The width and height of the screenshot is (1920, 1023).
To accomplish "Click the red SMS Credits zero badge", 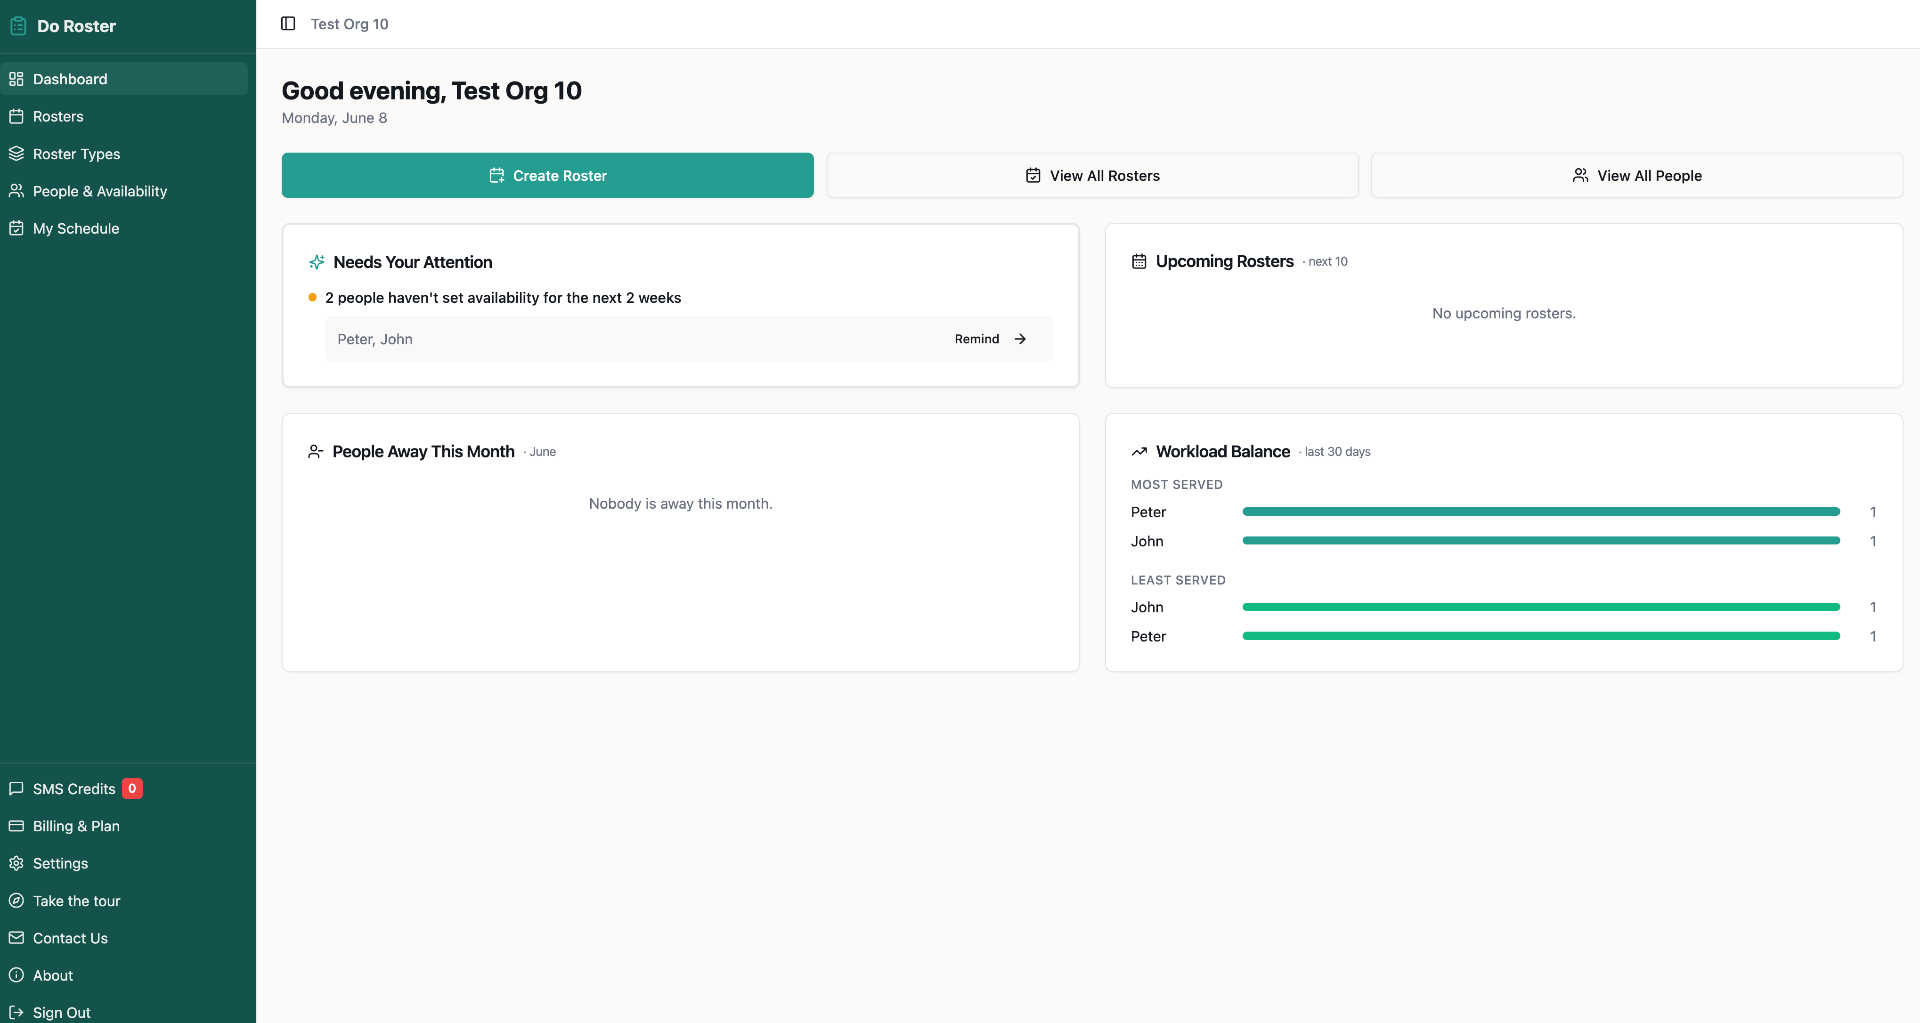I will (132, 789).
